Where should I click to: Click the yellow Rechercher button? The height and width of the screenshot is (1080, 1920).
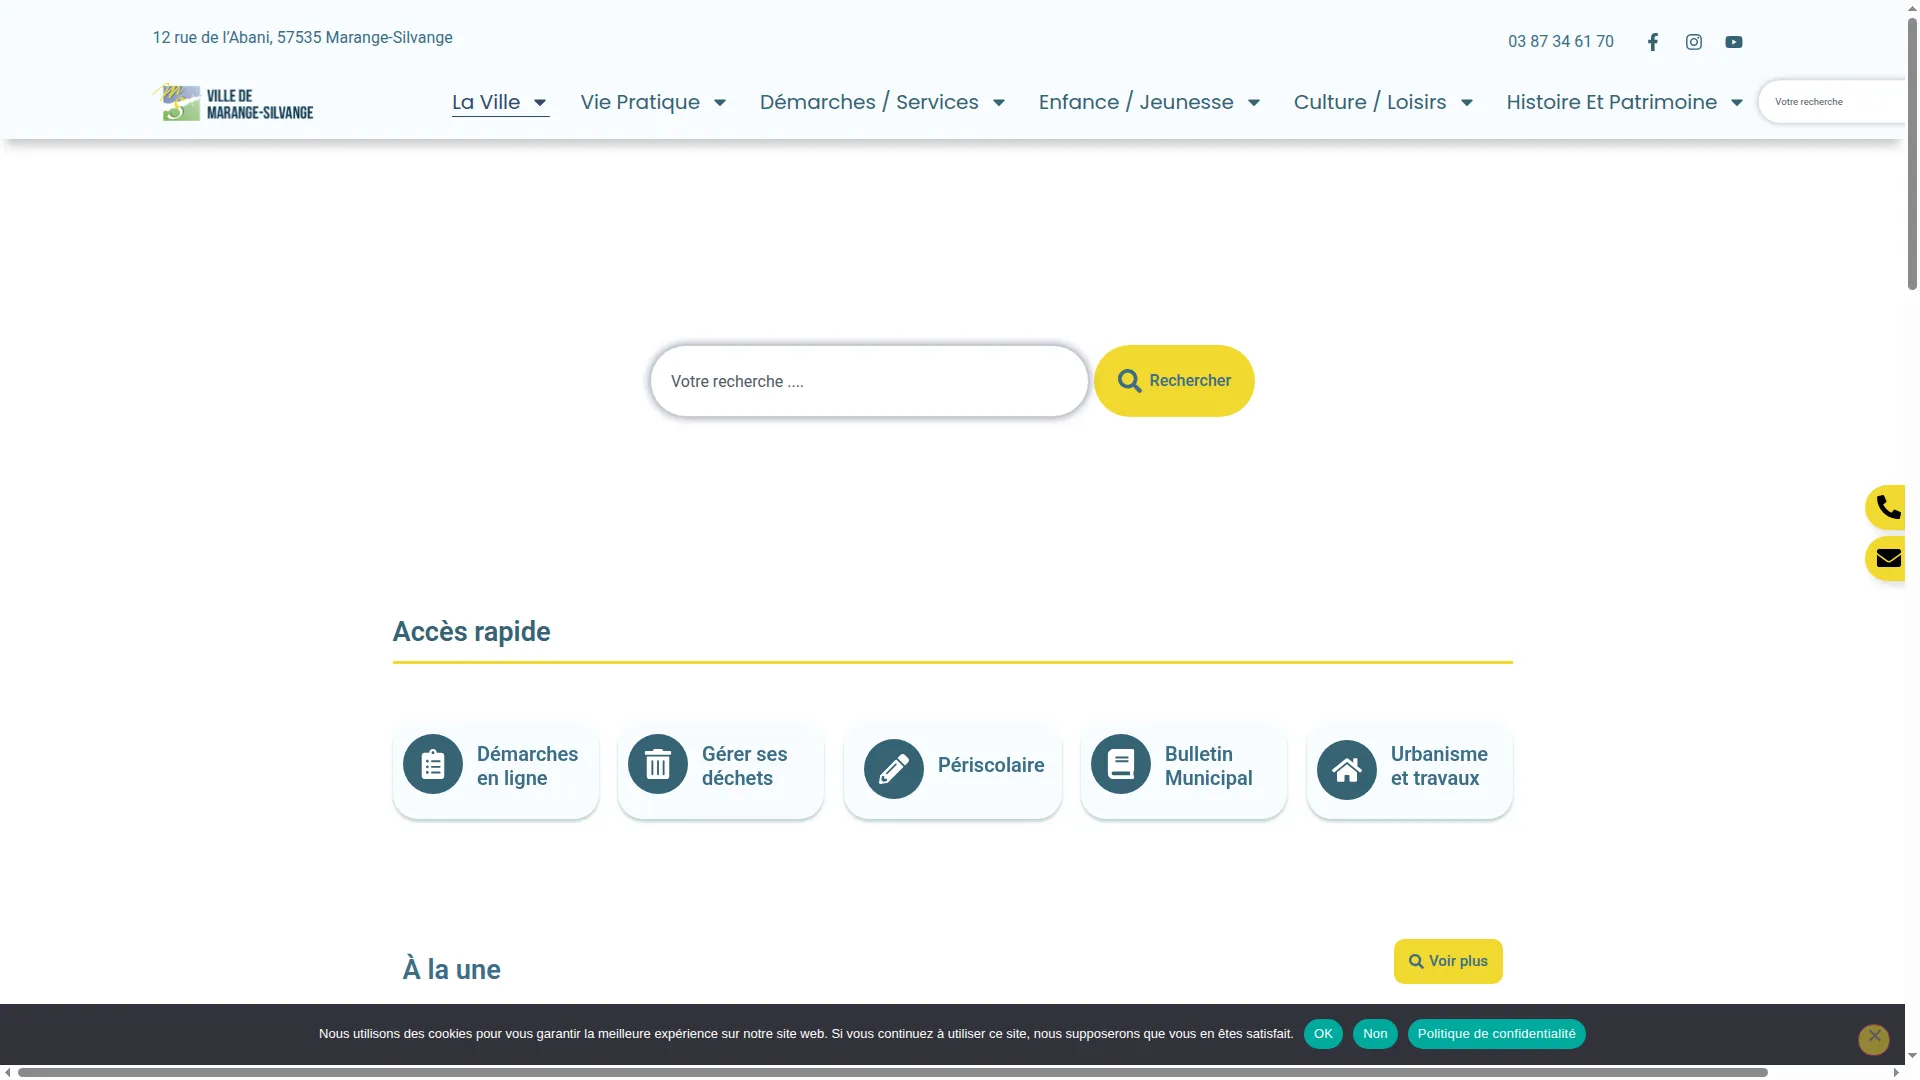point(1174,381)
